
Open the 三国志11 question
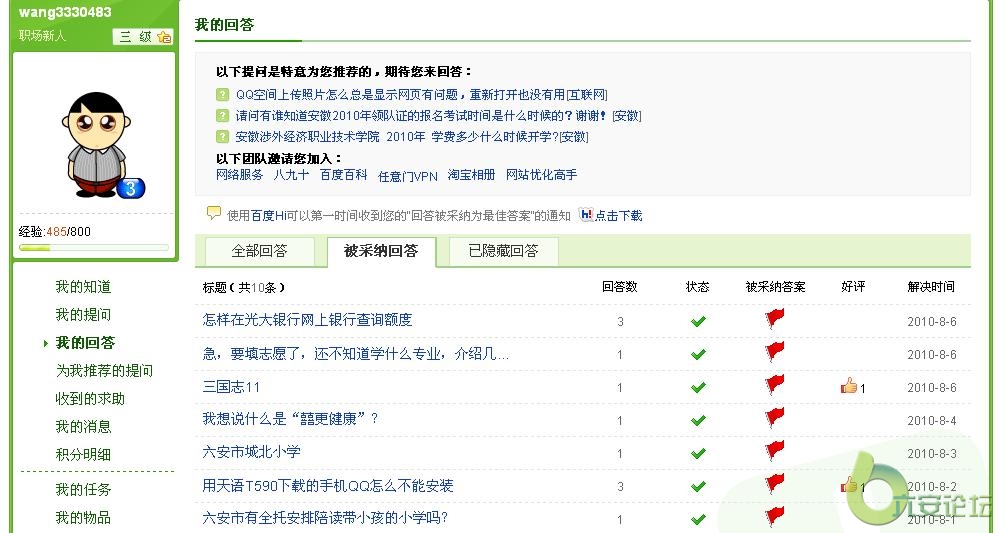tap(231, 387)
